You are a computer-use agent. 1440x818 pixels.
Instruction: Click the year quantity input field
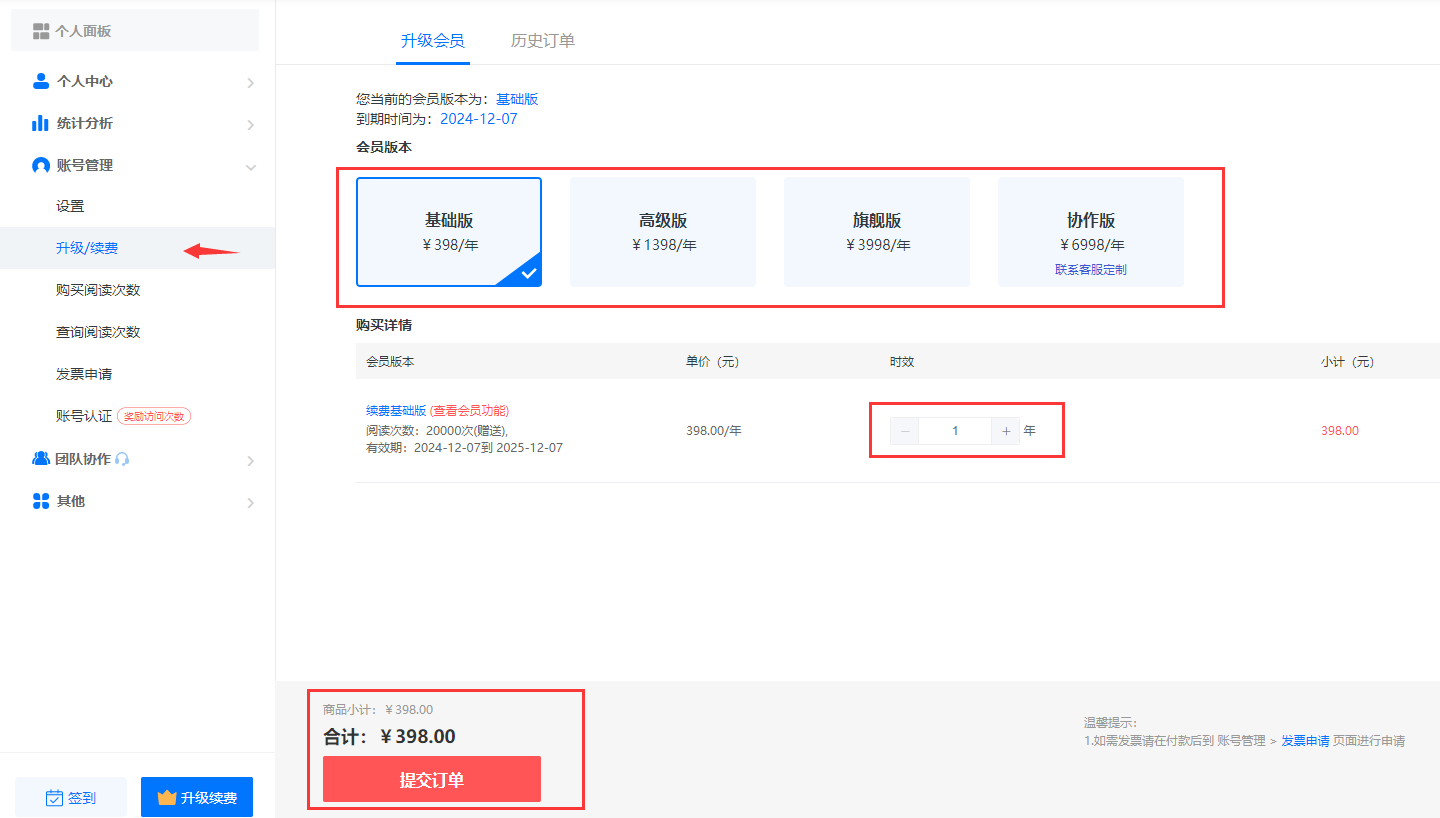click(x=955, y=431)
